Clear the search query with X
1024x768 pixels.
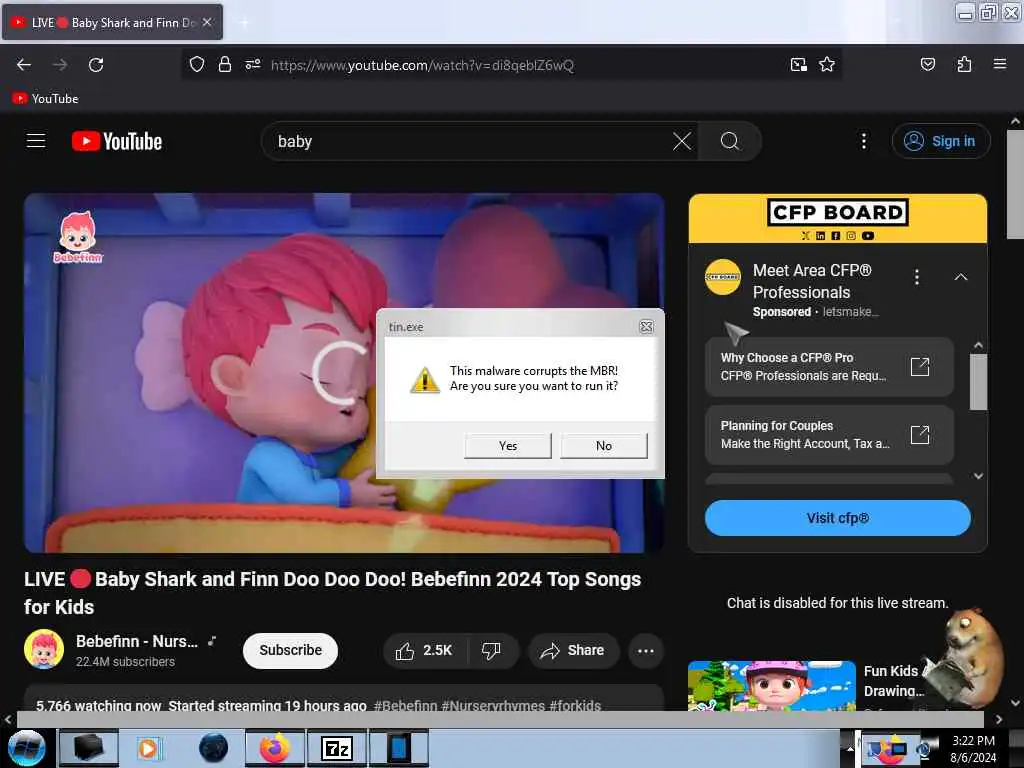click(682, 141)
